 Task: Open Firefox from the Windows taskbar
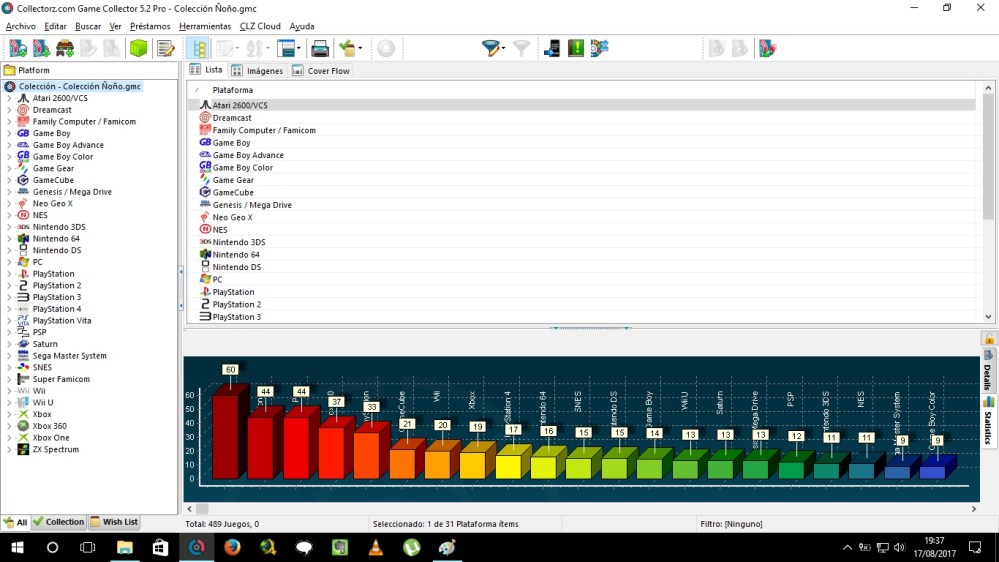pos(232,547)
